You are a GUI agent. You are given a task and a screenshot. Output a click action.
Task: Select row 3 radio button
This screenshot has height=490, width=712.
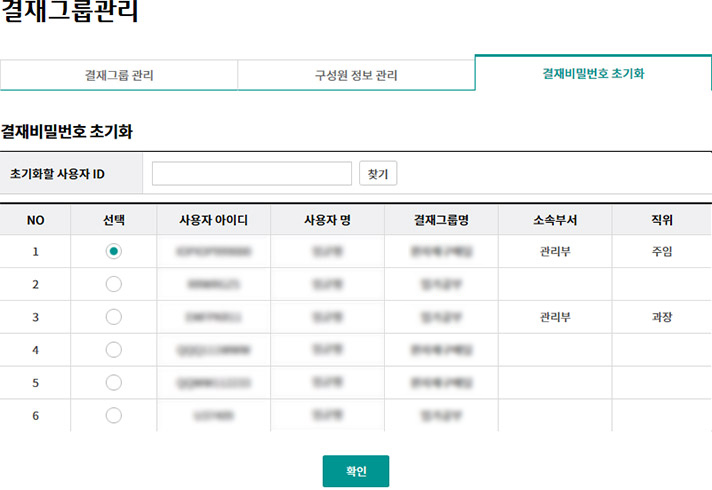pyautogui.click(x=114, y=317)
